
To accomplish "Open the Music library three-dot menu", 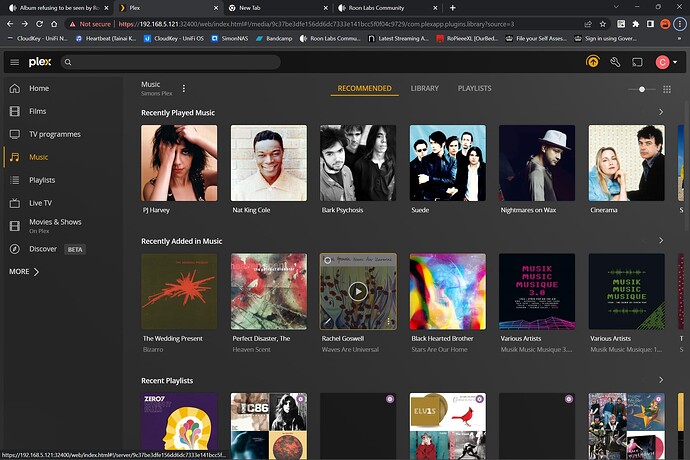I will [184, 88].
